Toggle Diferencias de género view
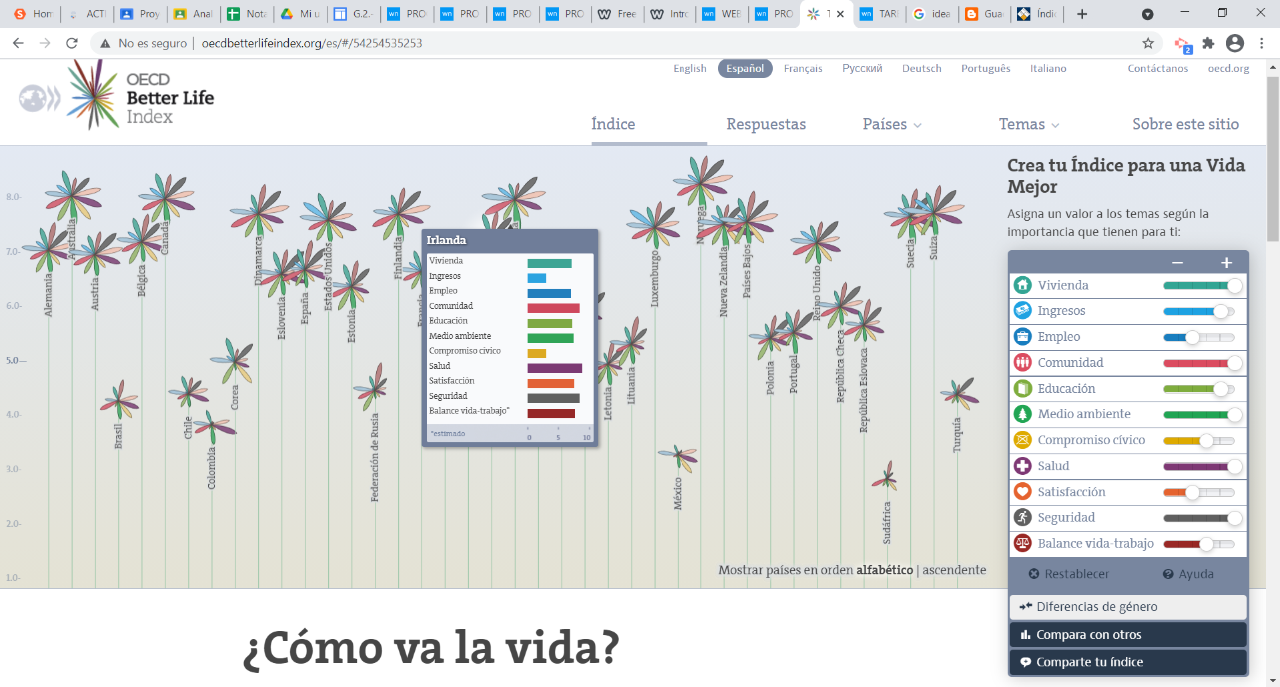Viewport: 1280px width, 687px height. 1128,607
